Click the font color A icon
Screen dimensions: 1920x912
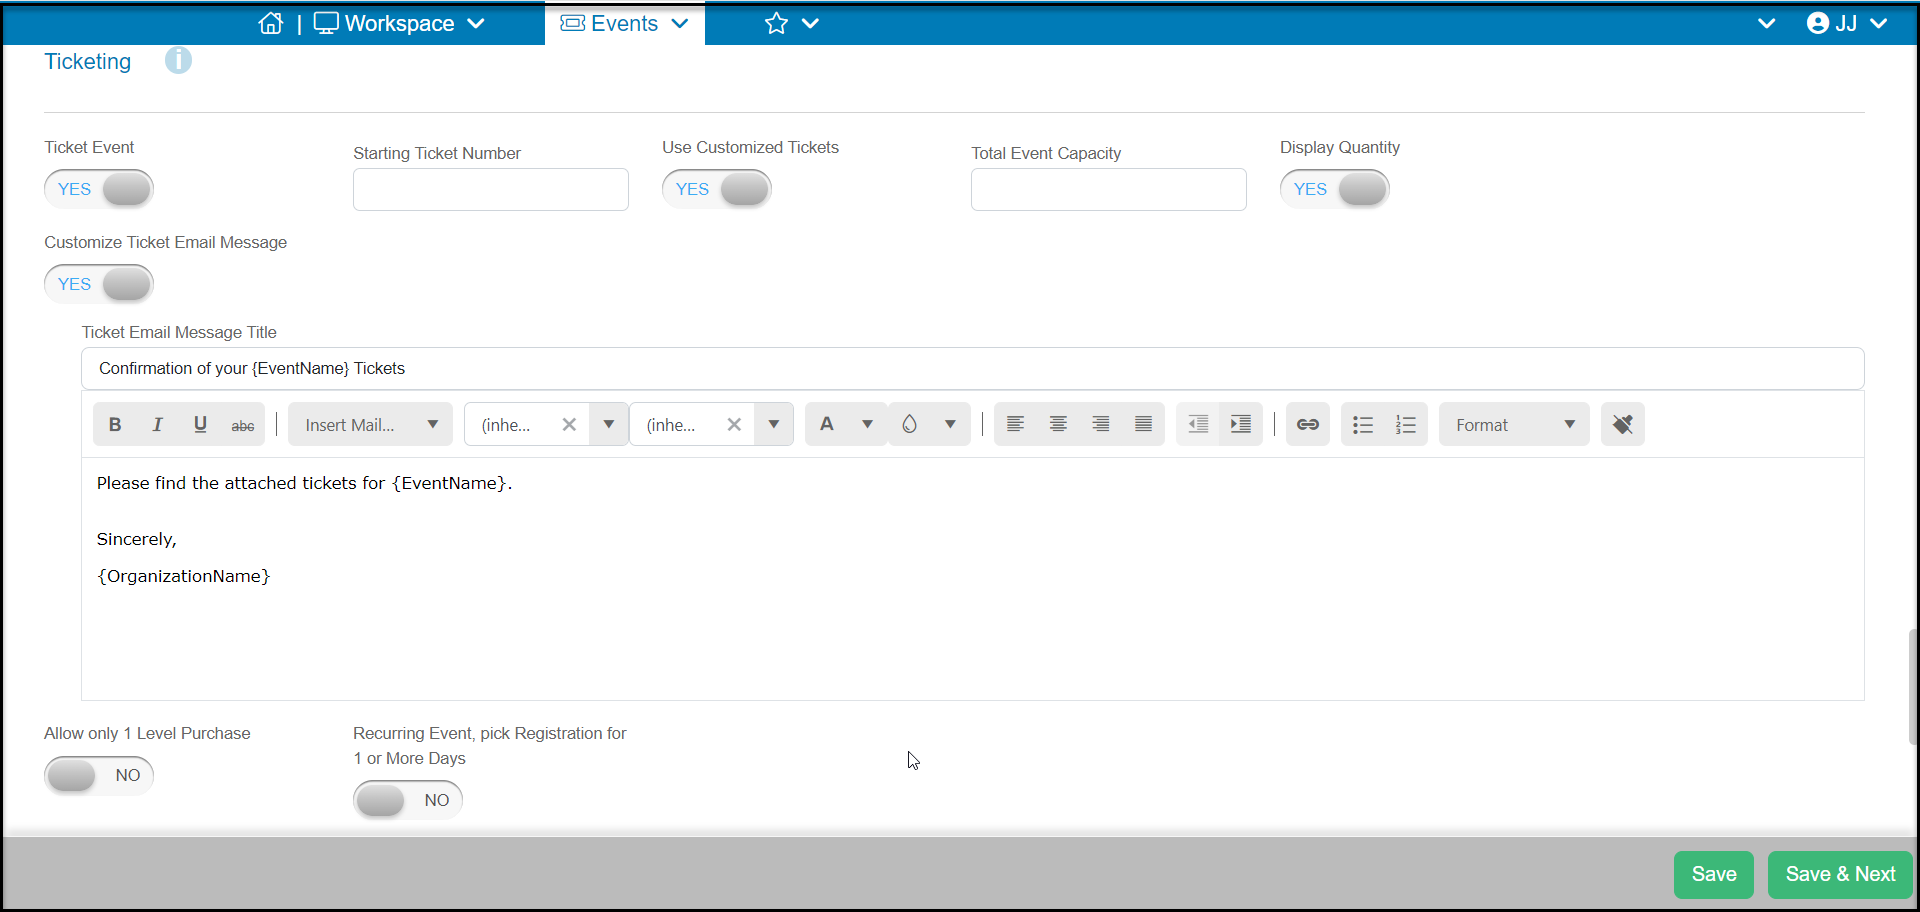pos(827,424)
